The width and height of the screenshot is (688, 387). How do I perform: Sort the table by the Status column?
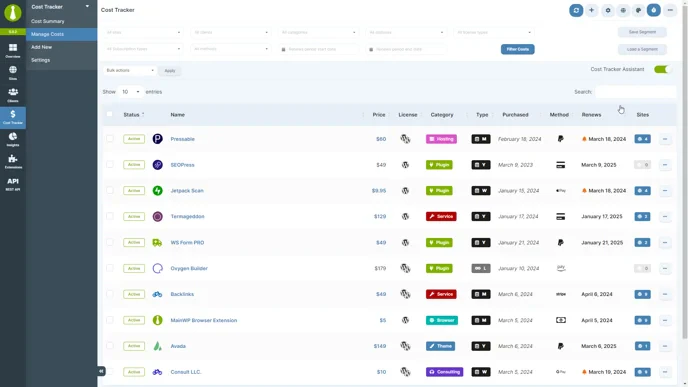(134, 115)
